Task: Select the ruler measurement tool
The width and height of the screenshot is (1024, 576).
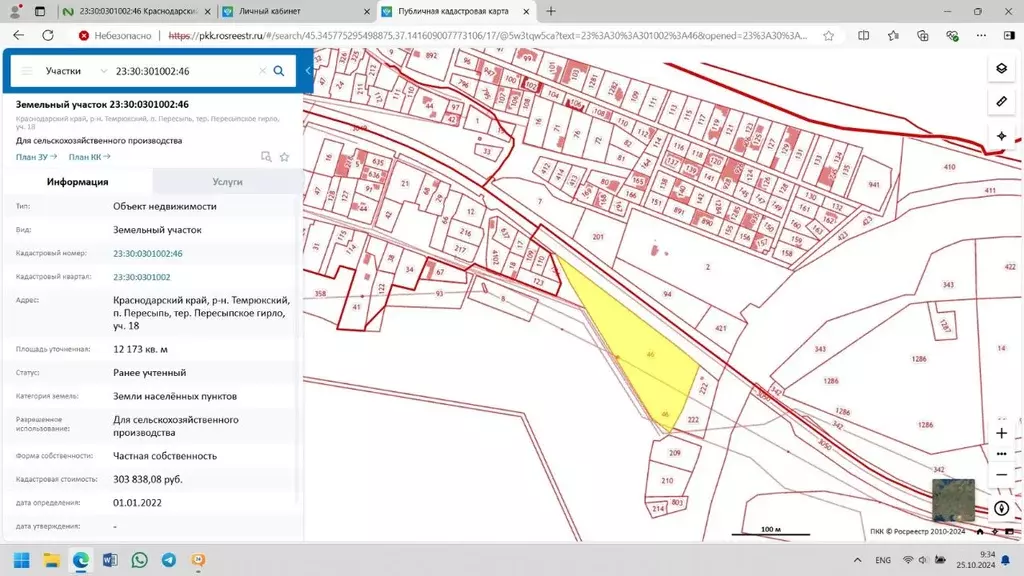Action: click(x=1001, y=102)
